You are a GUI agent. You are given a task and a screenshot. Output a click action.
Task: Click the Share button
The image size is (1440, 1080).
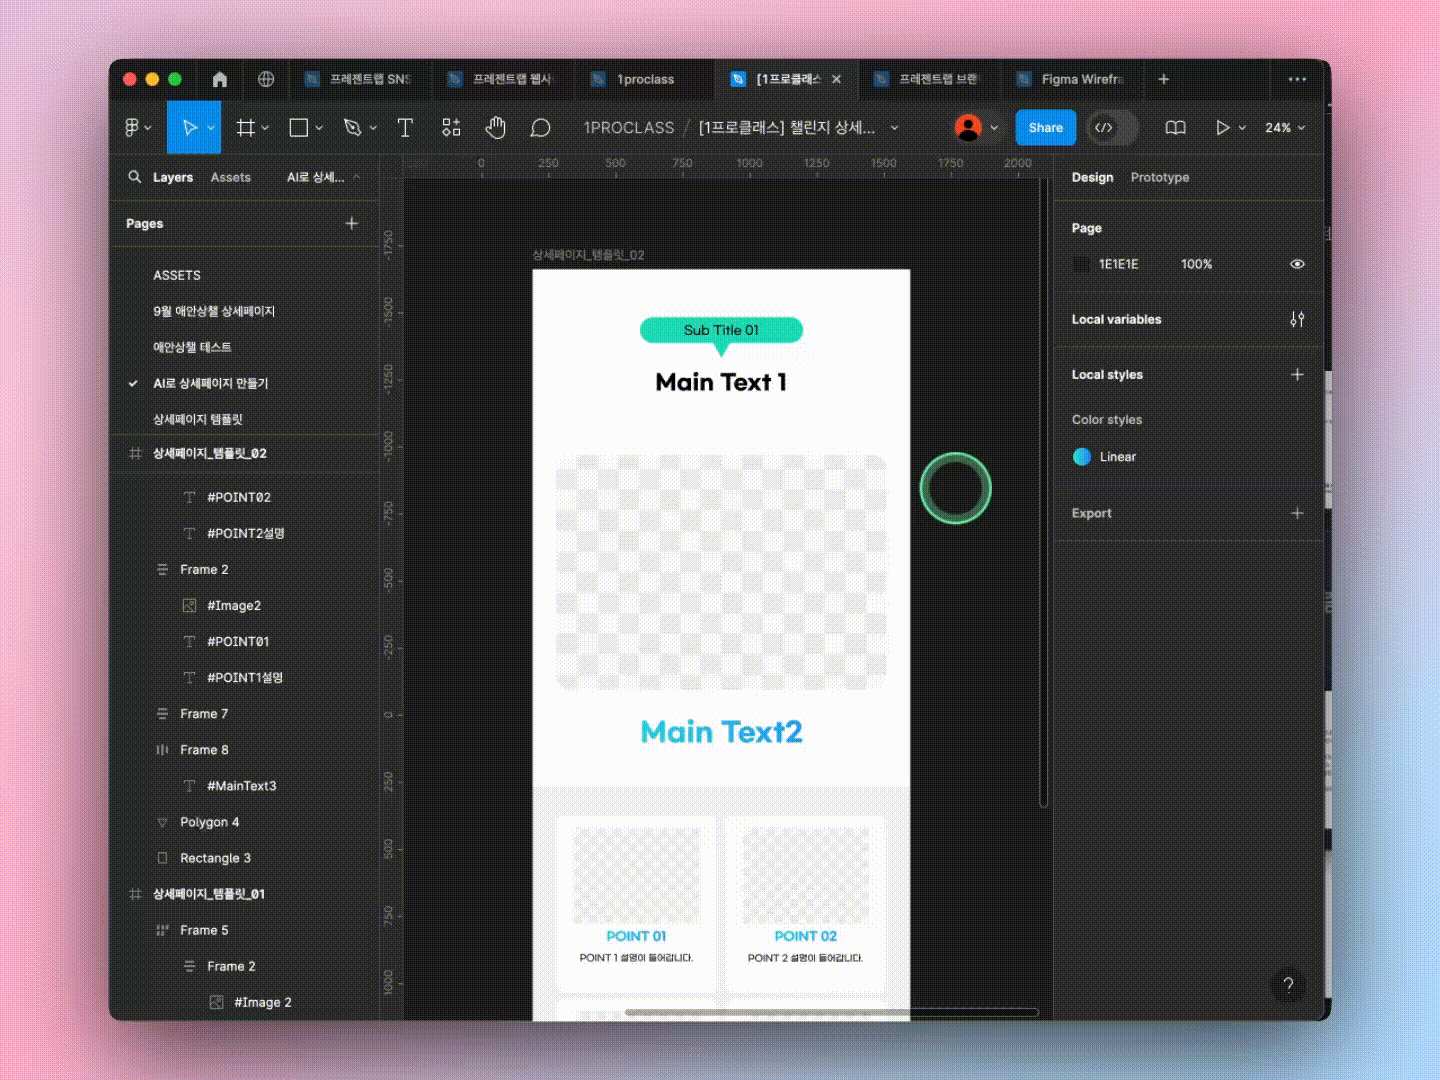tap(1045, 127)
